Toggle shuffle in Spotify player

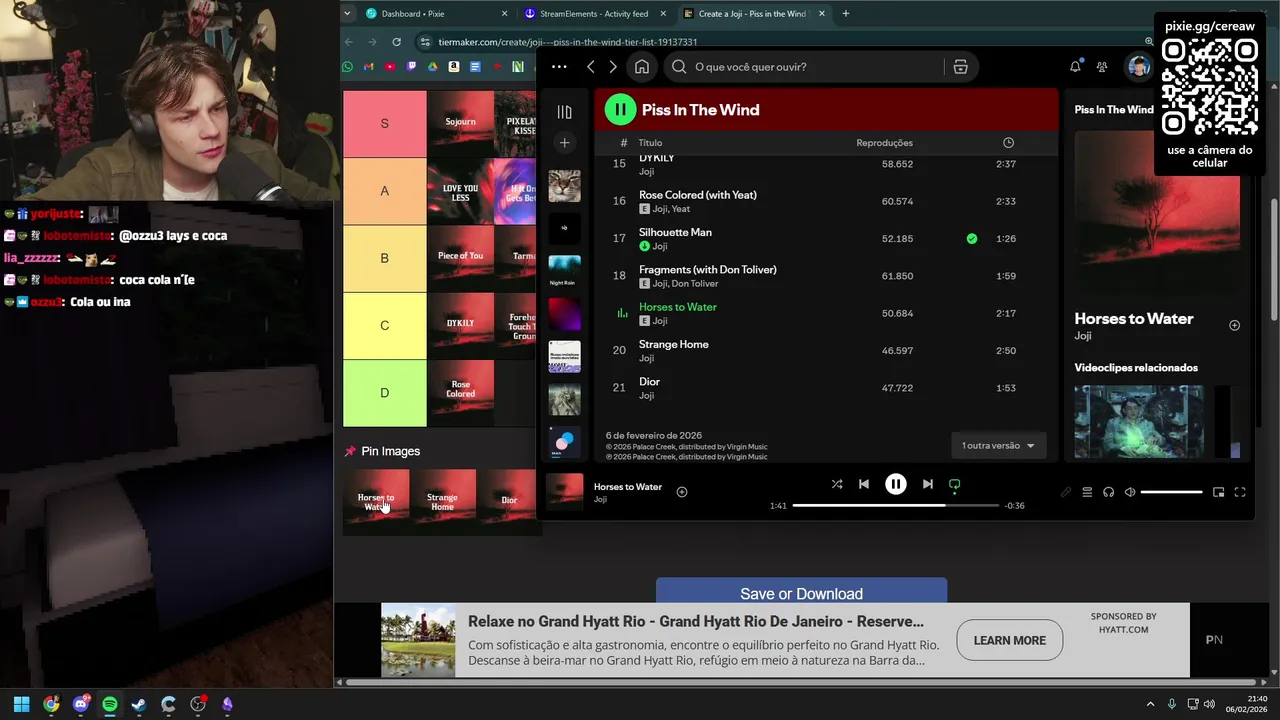click(837, 484)
